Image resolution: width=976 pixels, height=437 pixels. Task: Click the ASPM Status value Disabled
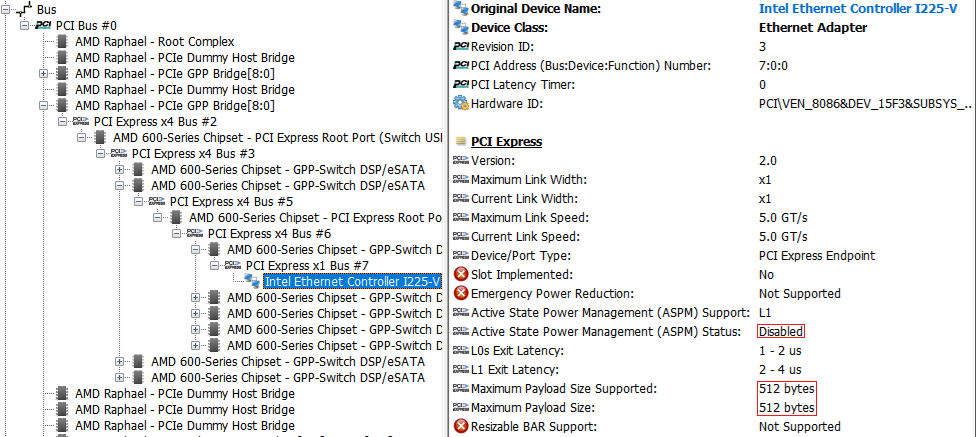point(780,331)
